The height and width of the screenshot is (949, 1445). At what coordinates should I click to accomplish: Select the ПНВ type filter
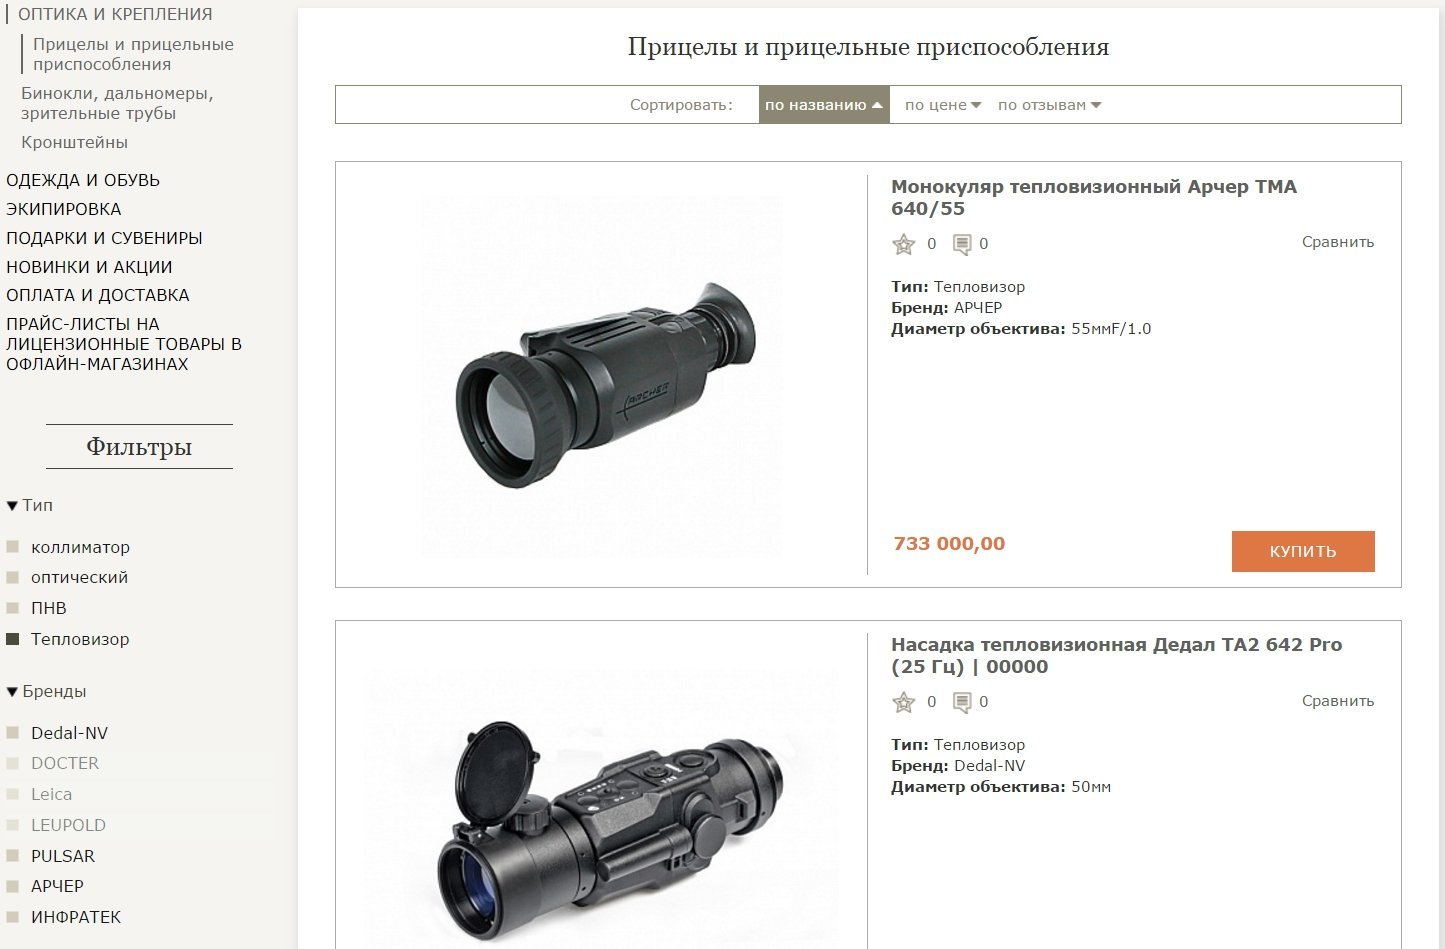(x=13, y=608)
